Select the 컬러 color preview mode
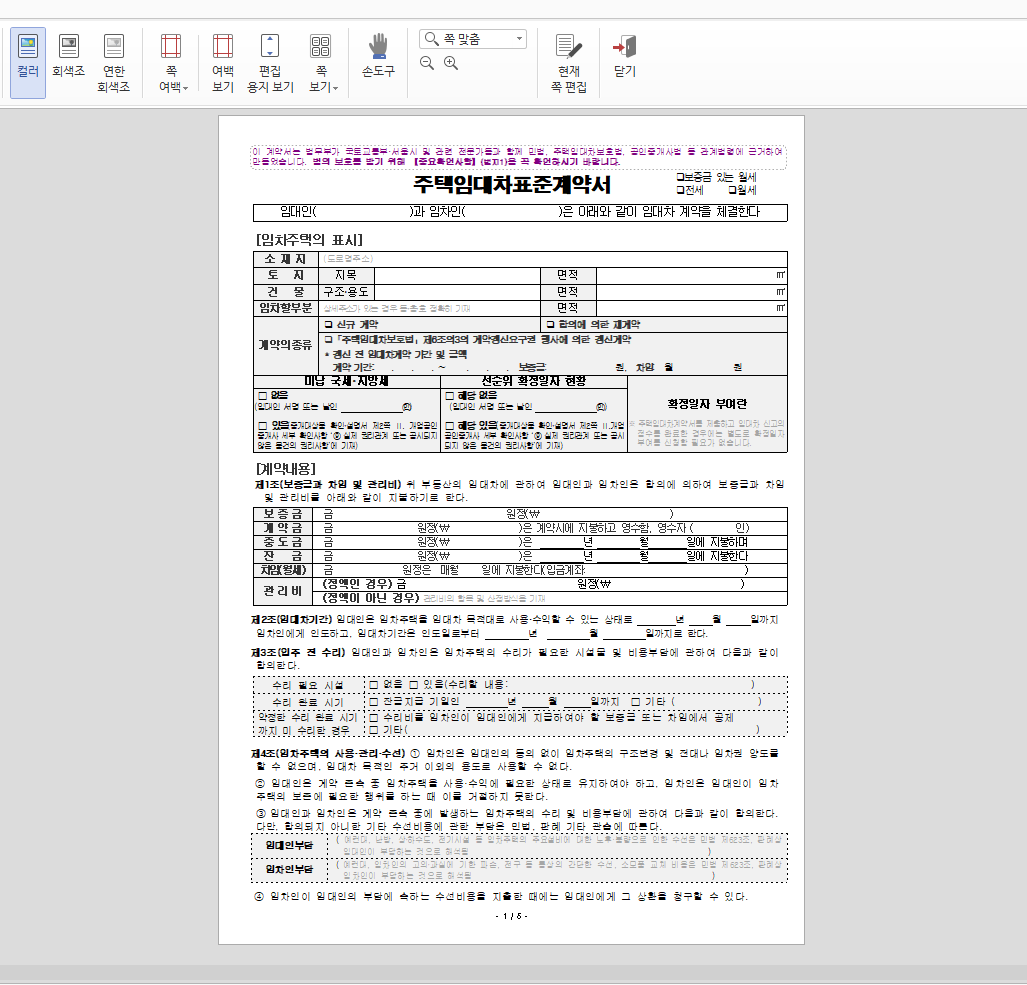Screen dimensions: 1027x985 [x=28, y=62]
